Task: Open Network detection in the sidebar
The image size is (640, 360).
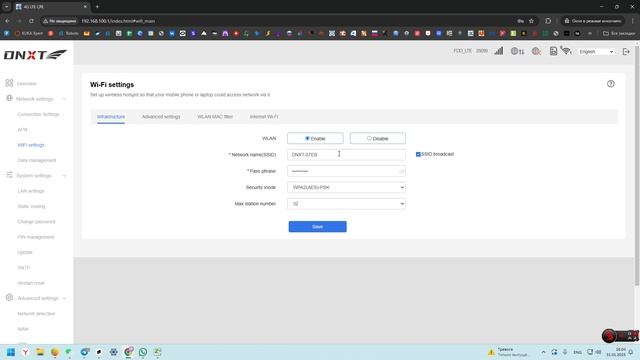Action: 36,314
